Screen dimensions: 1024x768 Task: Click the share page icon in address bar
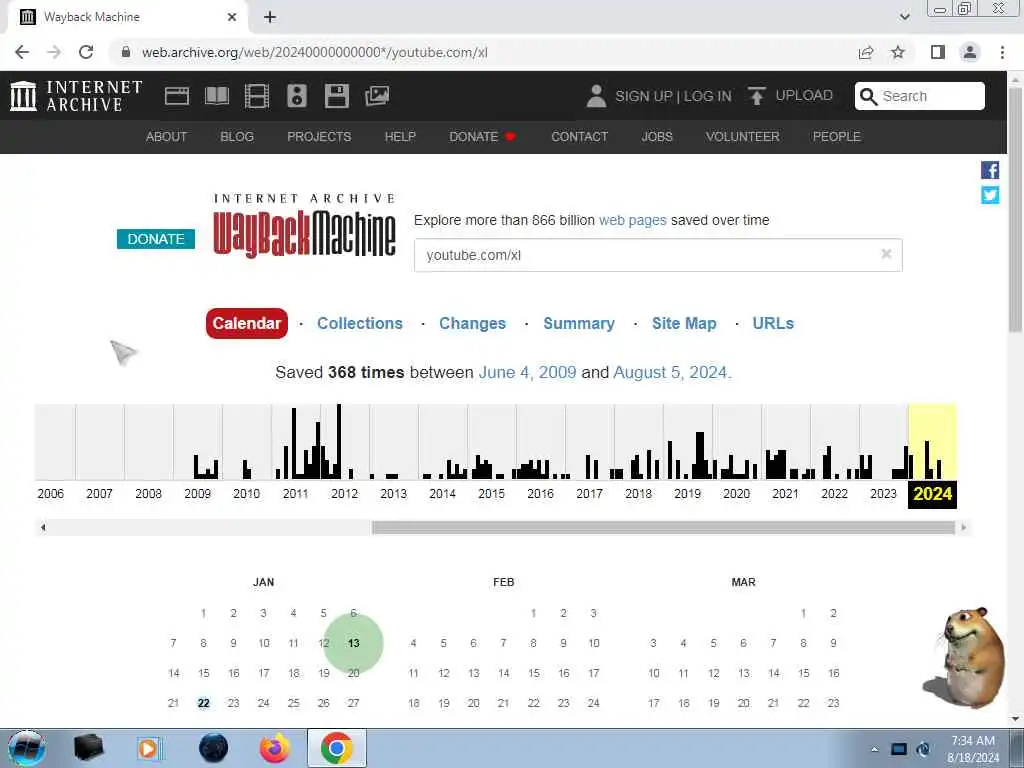[x=866, y=52]
